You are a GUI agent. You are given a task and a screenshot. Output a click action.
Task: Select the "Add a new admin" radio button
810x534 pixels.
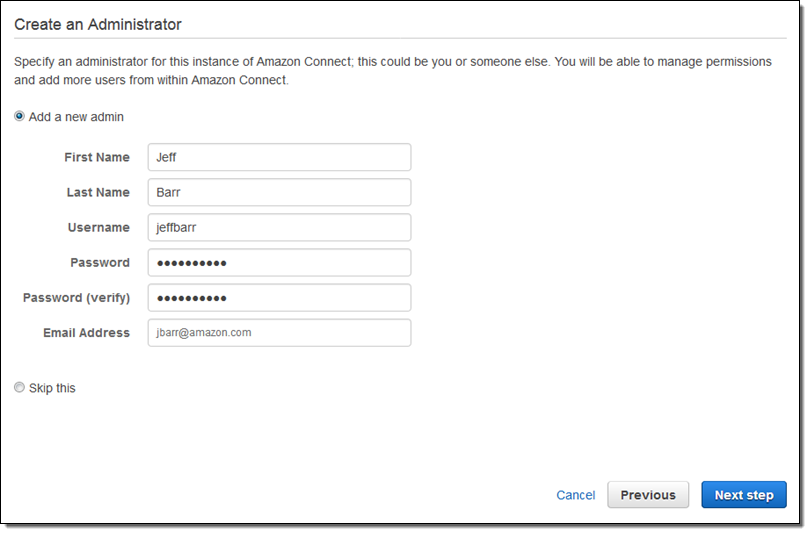pos(20,116)
